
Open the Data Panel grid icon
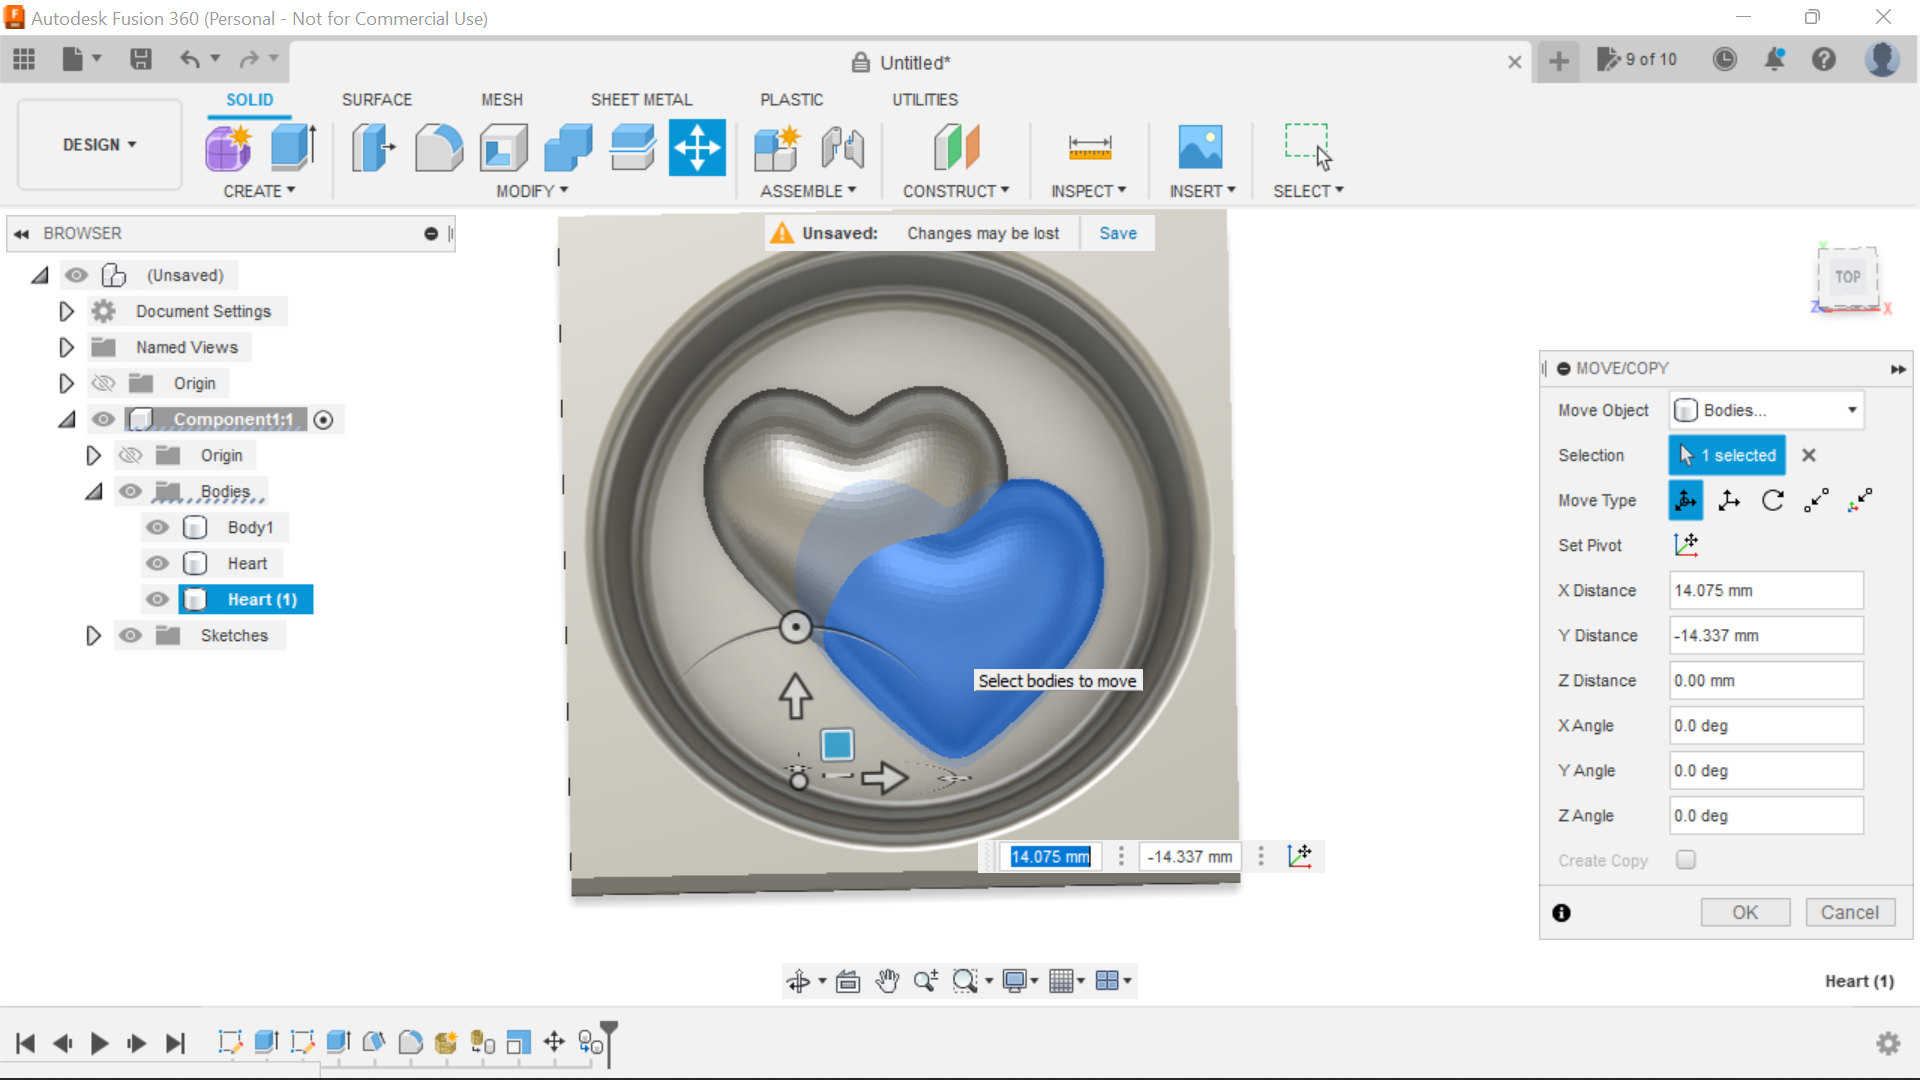pyautogui.click(x=24, y=59)
